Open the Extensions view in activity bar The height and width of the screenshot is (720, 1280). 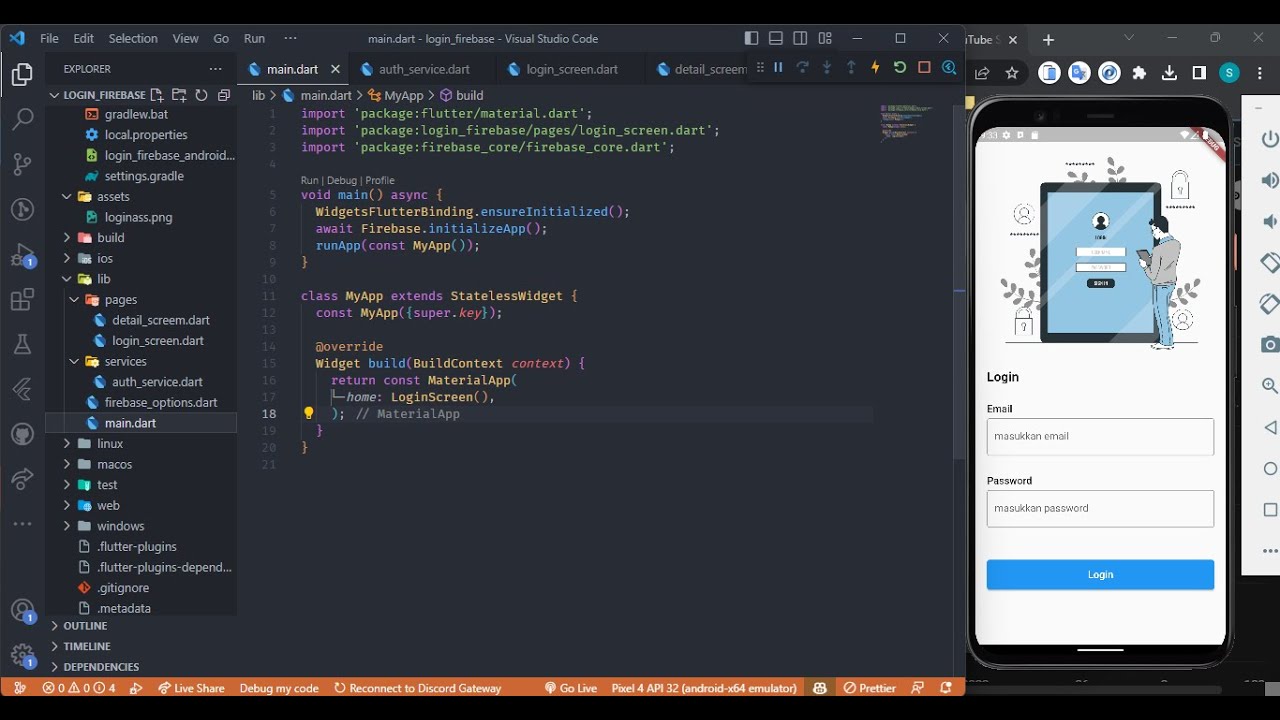pos(22,300)
